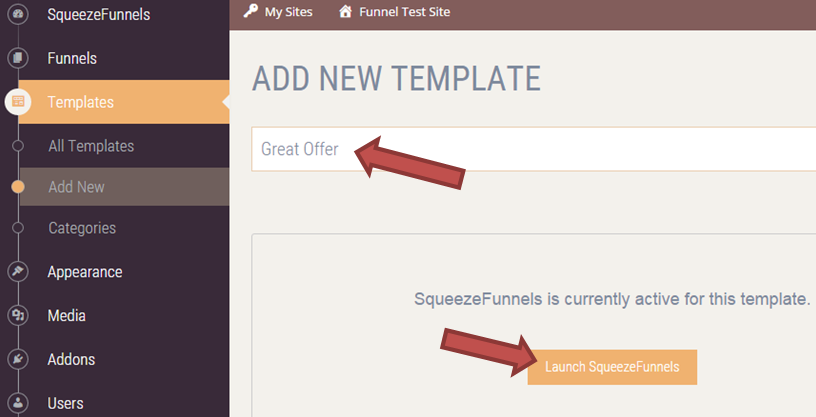Open All Templates submenu link

point(91,146)
